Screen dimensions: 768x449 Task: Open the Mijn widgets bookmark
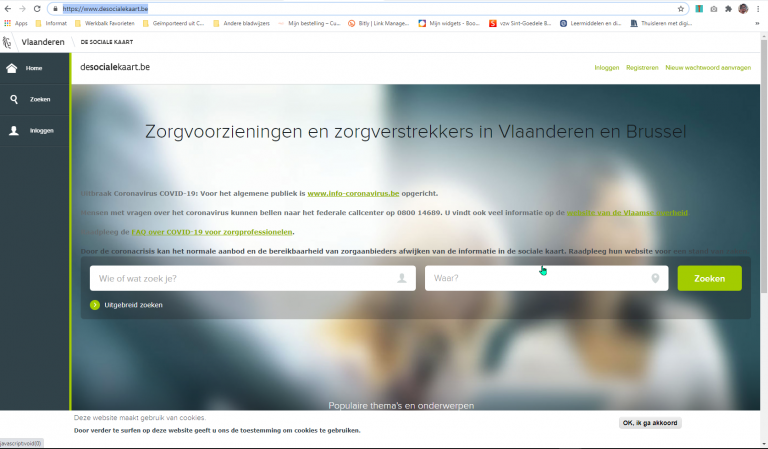pyautogui.click(x=449, y=23)
